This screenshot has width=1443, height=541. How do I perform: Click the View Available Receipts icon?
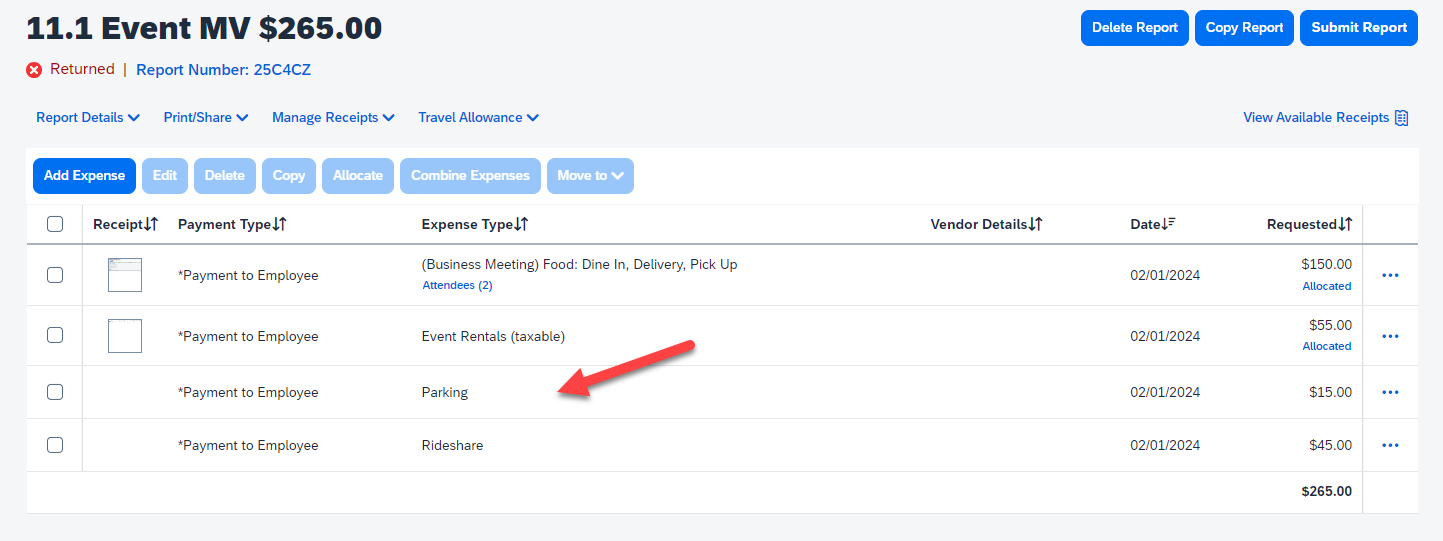click(1401, 118)
